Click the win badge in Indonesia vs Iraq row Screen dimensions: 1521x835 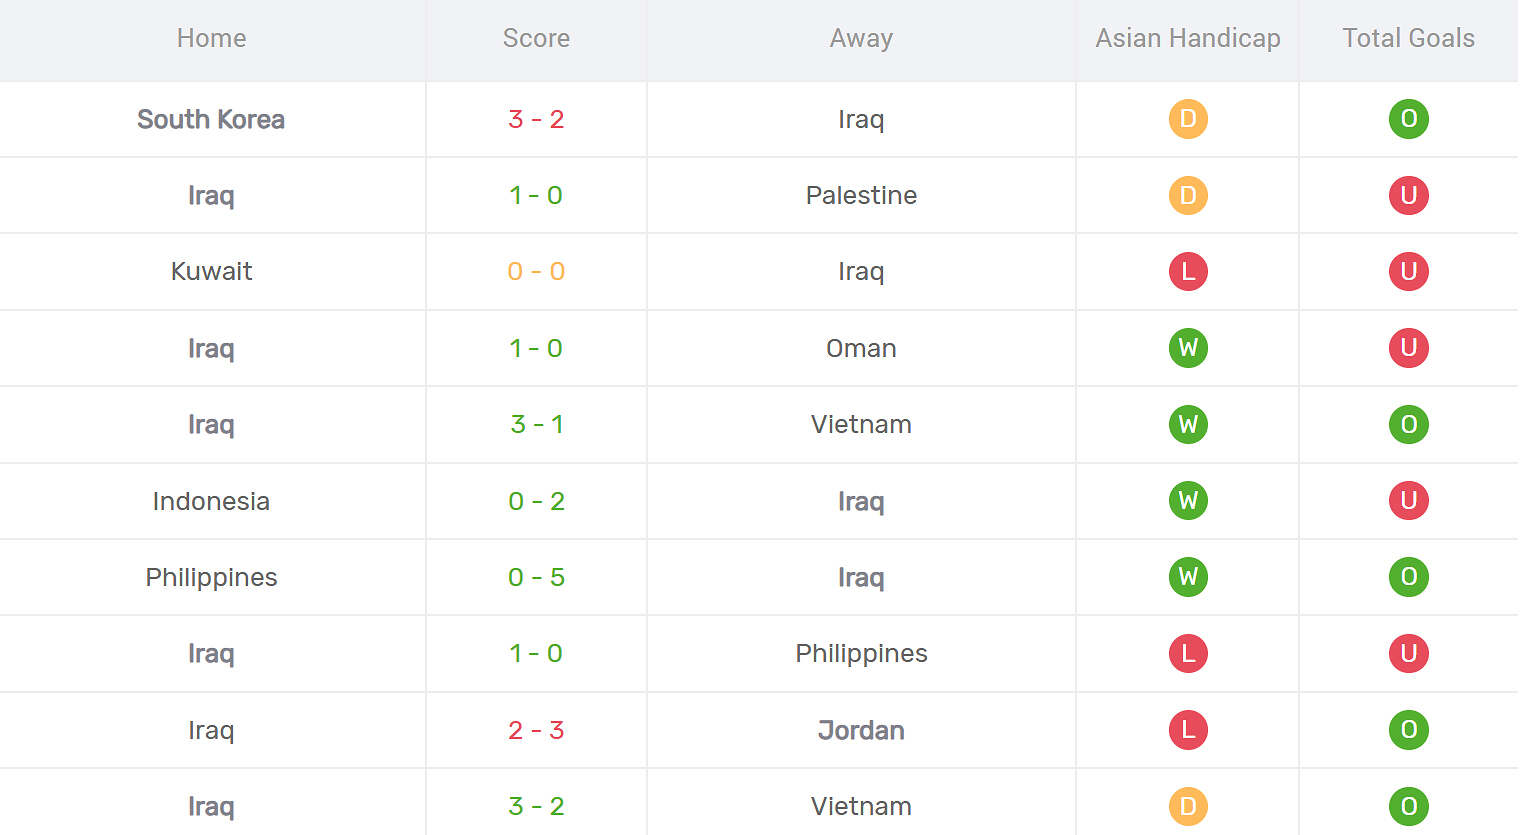pos(1188,500)
